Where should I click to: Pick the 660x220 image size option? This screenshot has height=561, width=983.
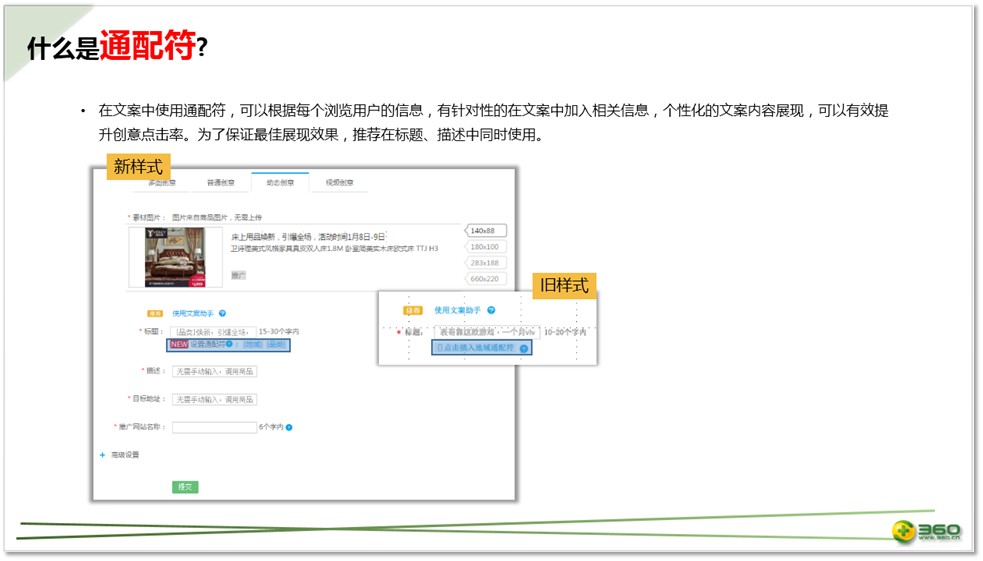pyautogui.click(x=485, y=279)
